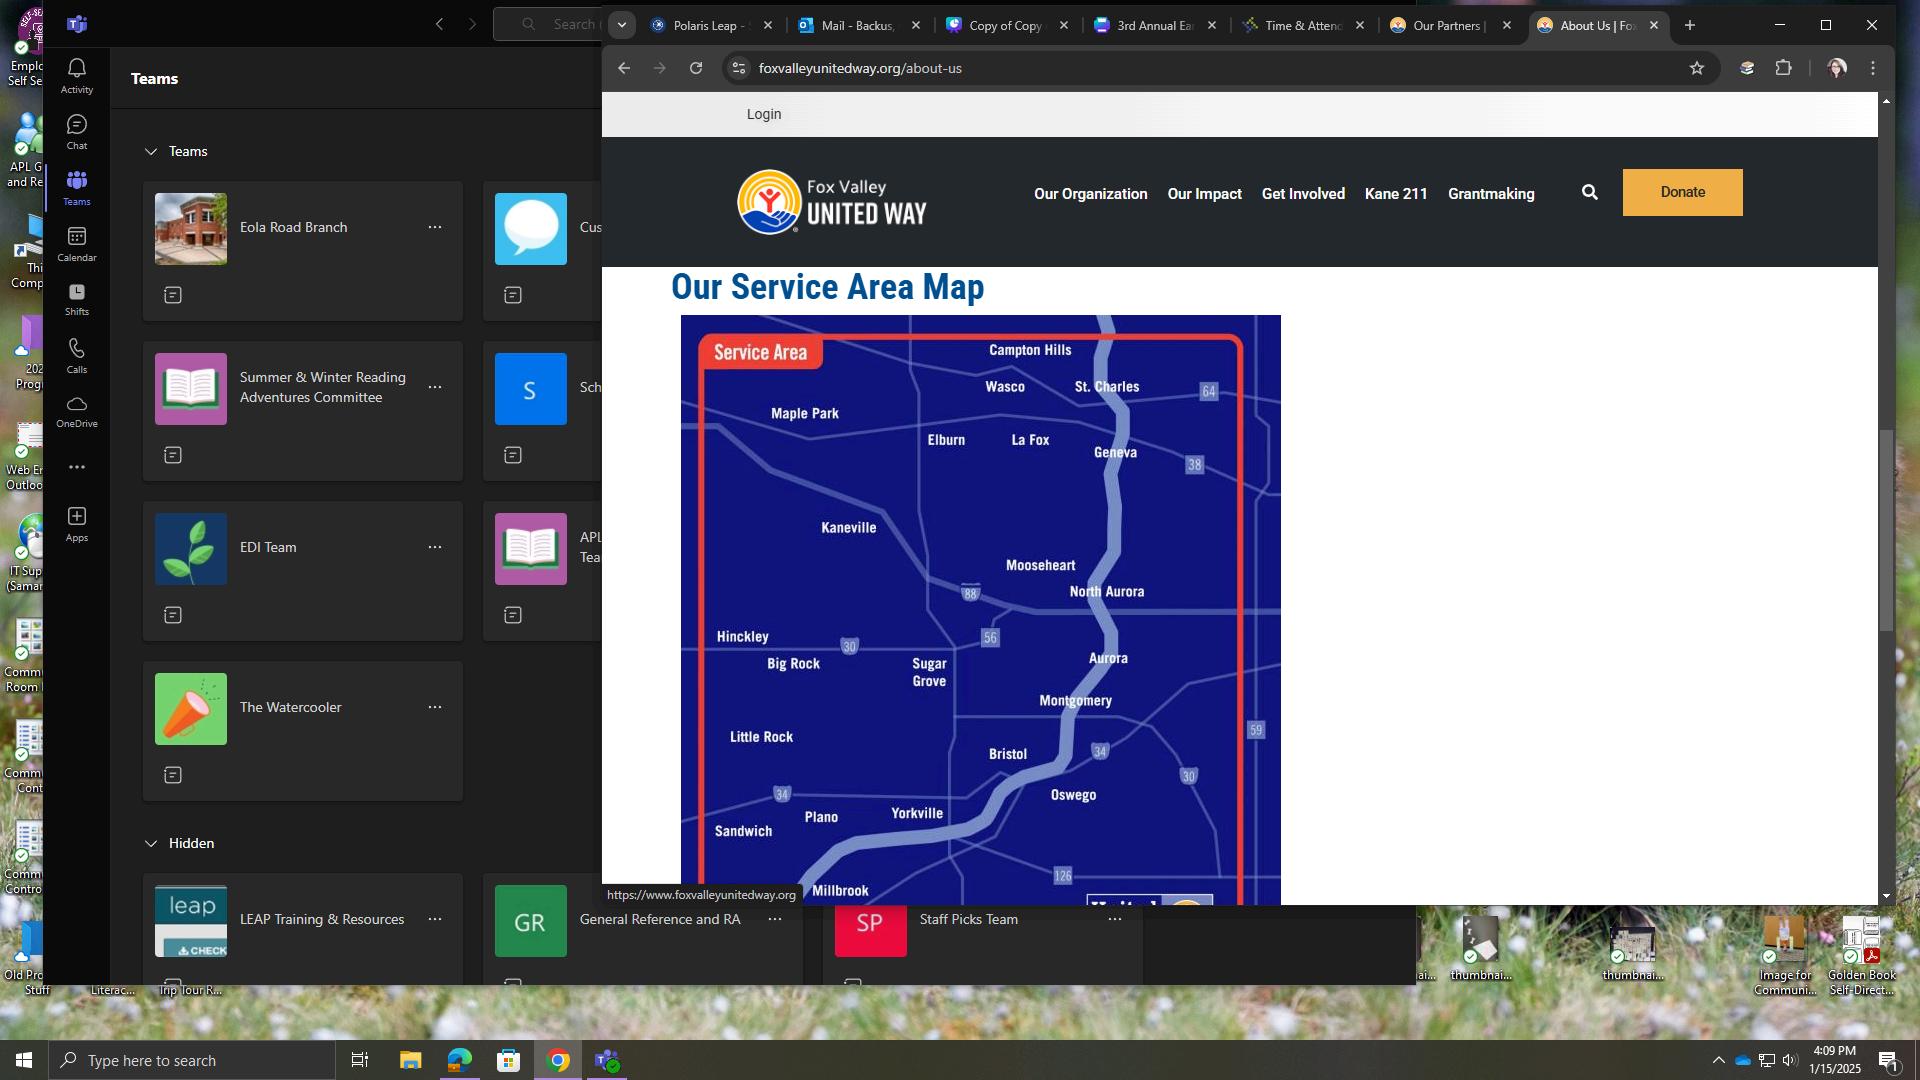Screen dimensions: 1920x1080
Task: Bookmark this page with star icon
Action: click(1696, 68)
